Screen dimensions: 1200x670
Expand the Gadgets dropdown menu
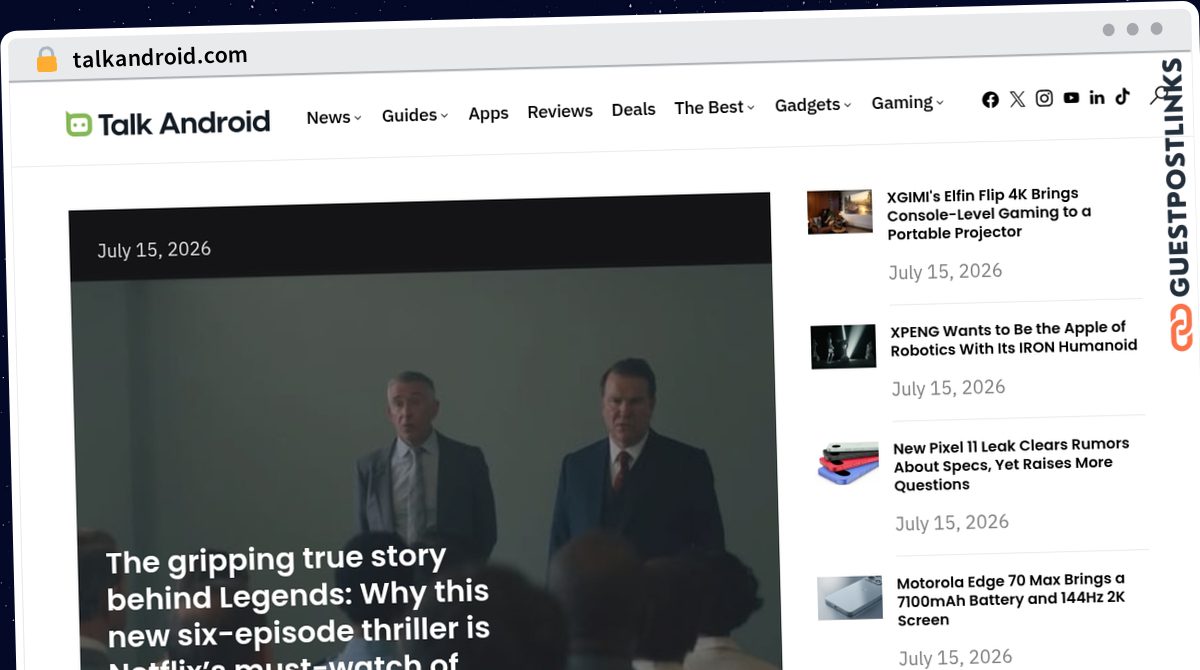tap(813, 105)
